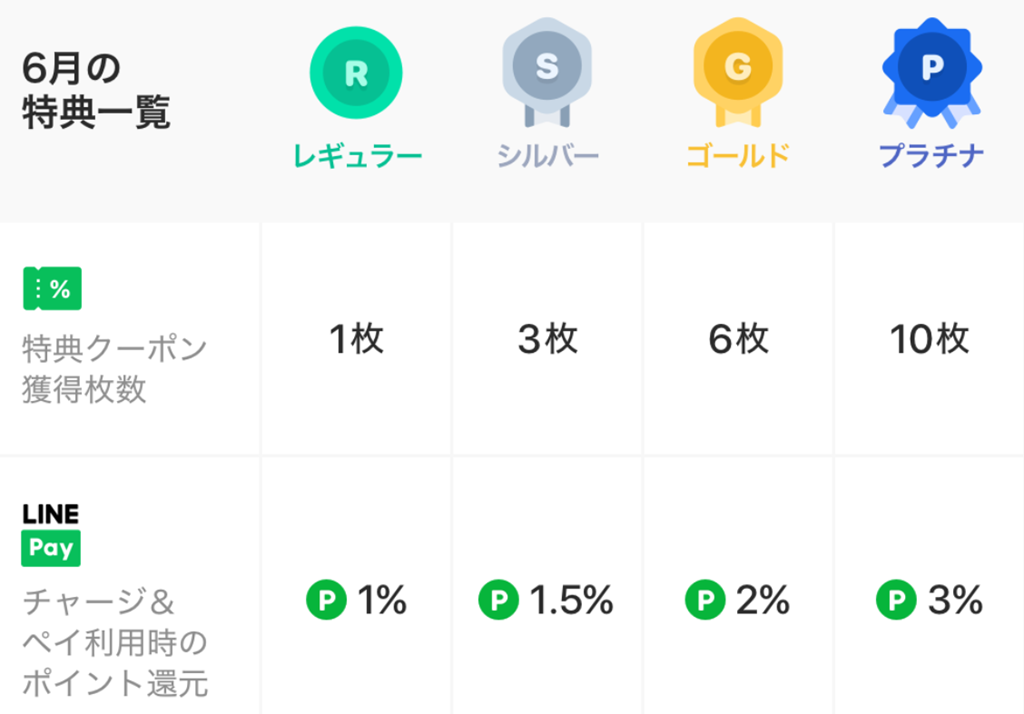The height and width of the screenshot is (714, 1024).
Task: Click the green P point icon beside 2%
Action: tap(705, 599)
